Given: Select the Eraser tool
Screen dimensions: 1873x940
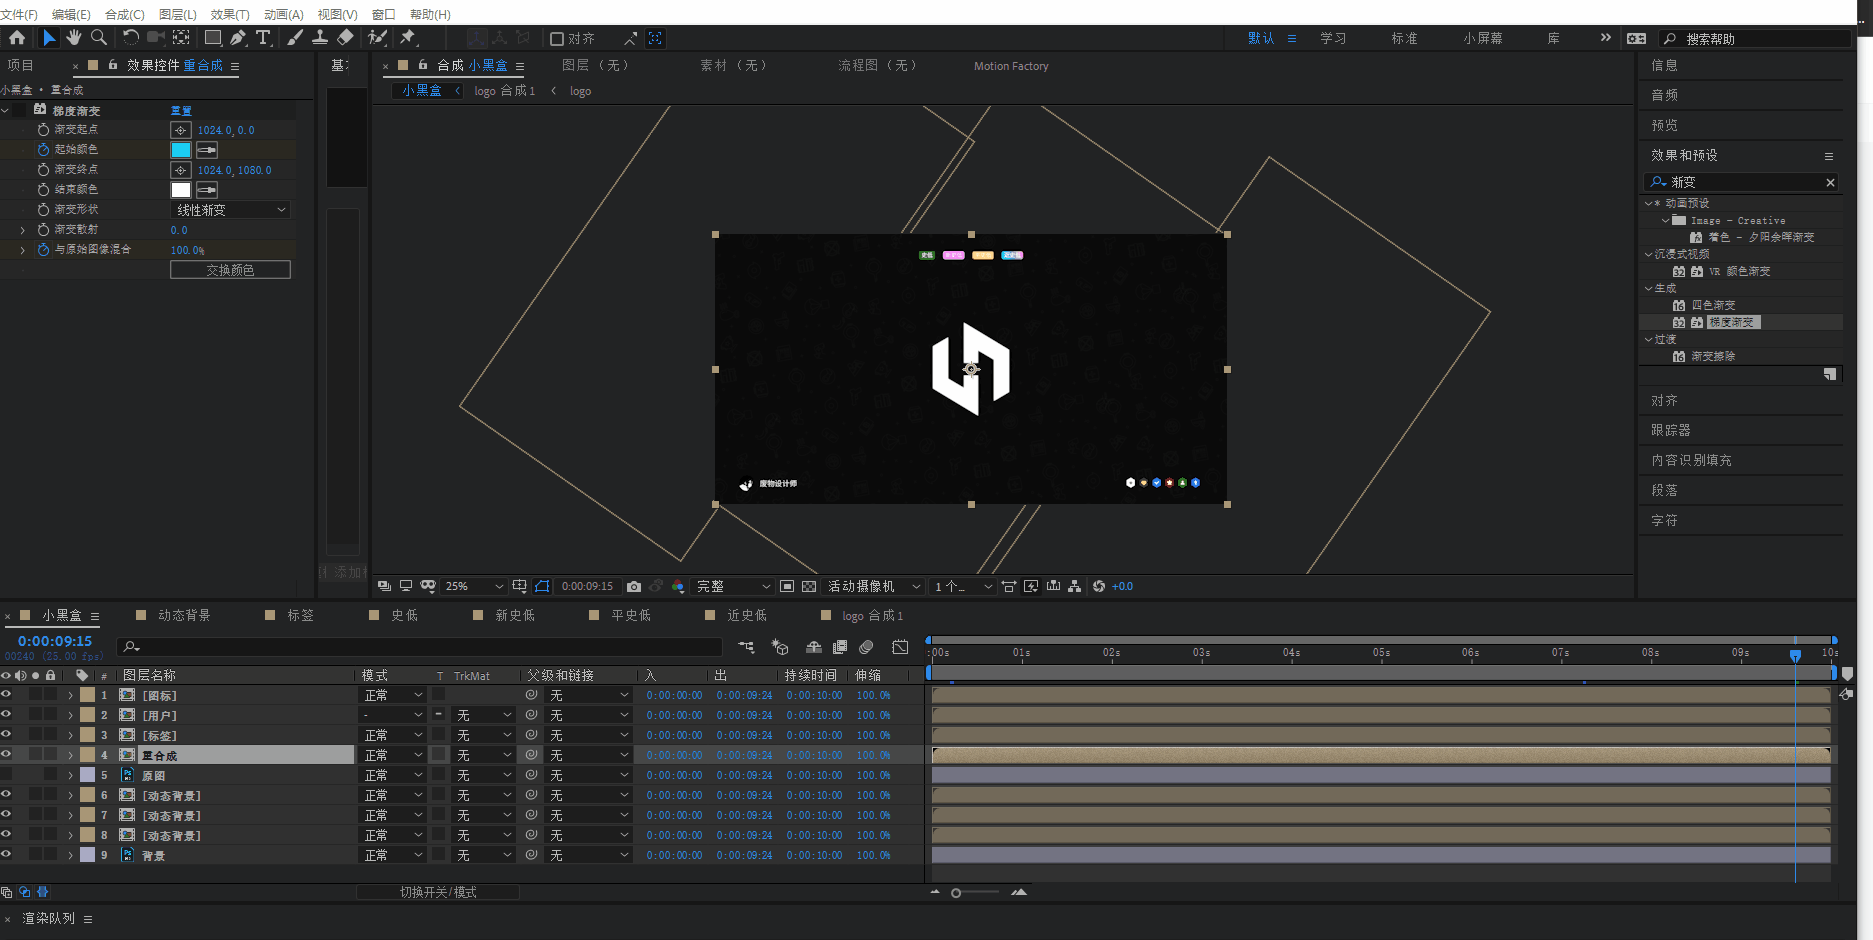Looking at the screenshot, I should click(x=345, y=38).
